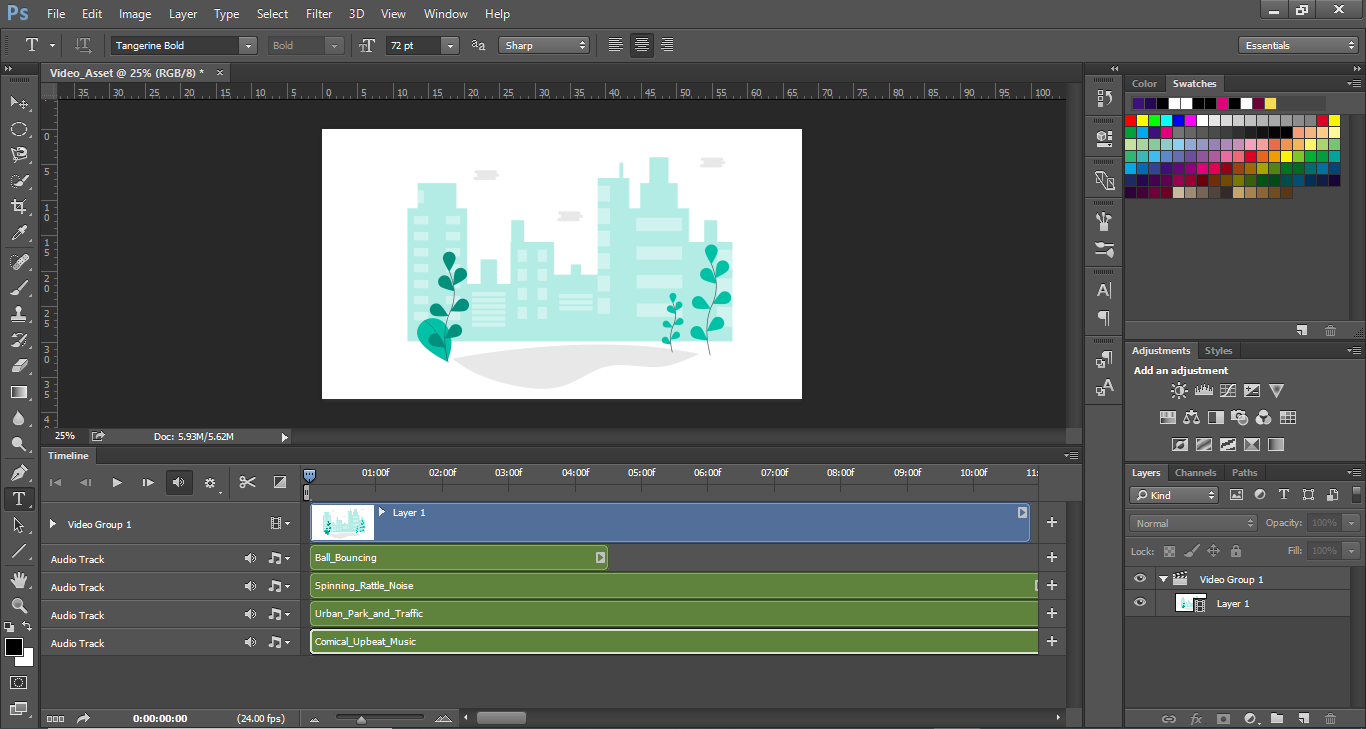This screenshot has height=729, width=1366.
Task: Mute the Spinning_Rattle_Noise audio track
Action: (x=250, y=587)
